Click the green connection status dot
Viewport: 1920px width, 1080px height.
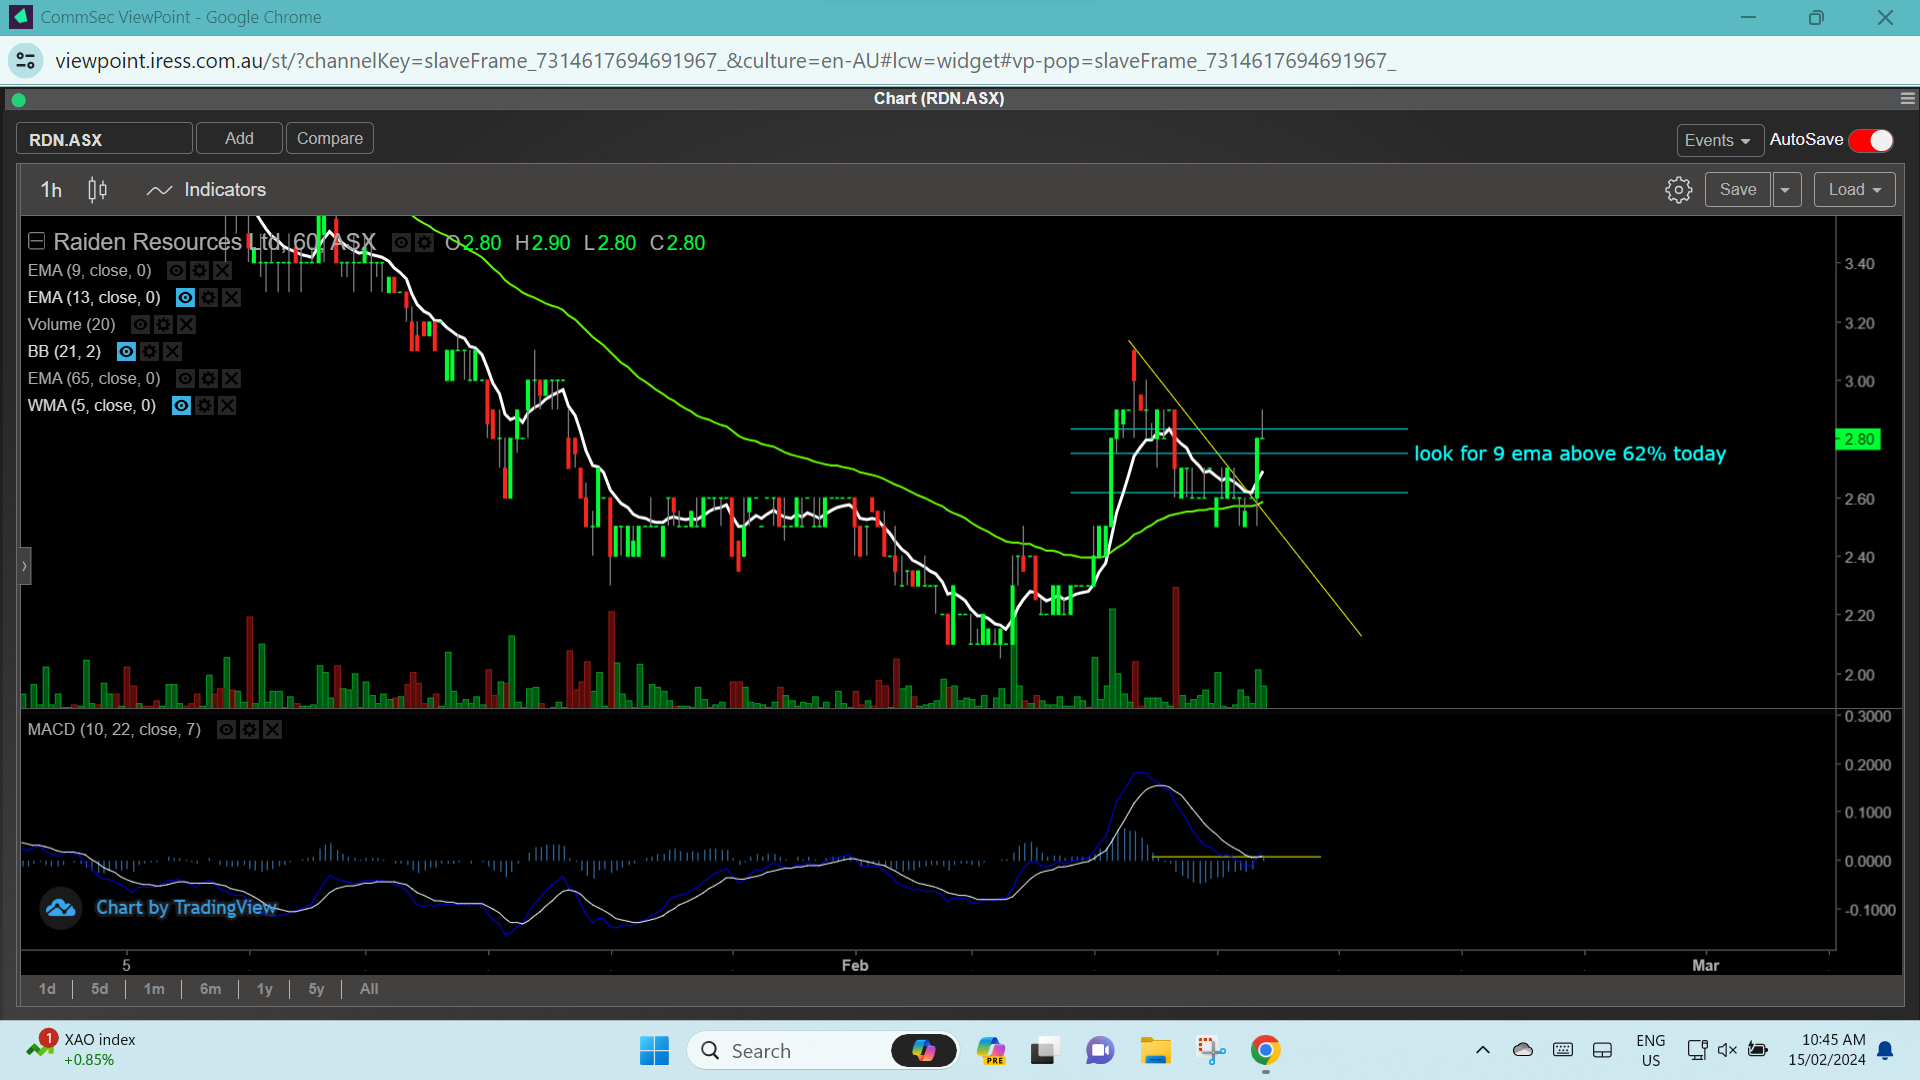(x=18, y=99)
